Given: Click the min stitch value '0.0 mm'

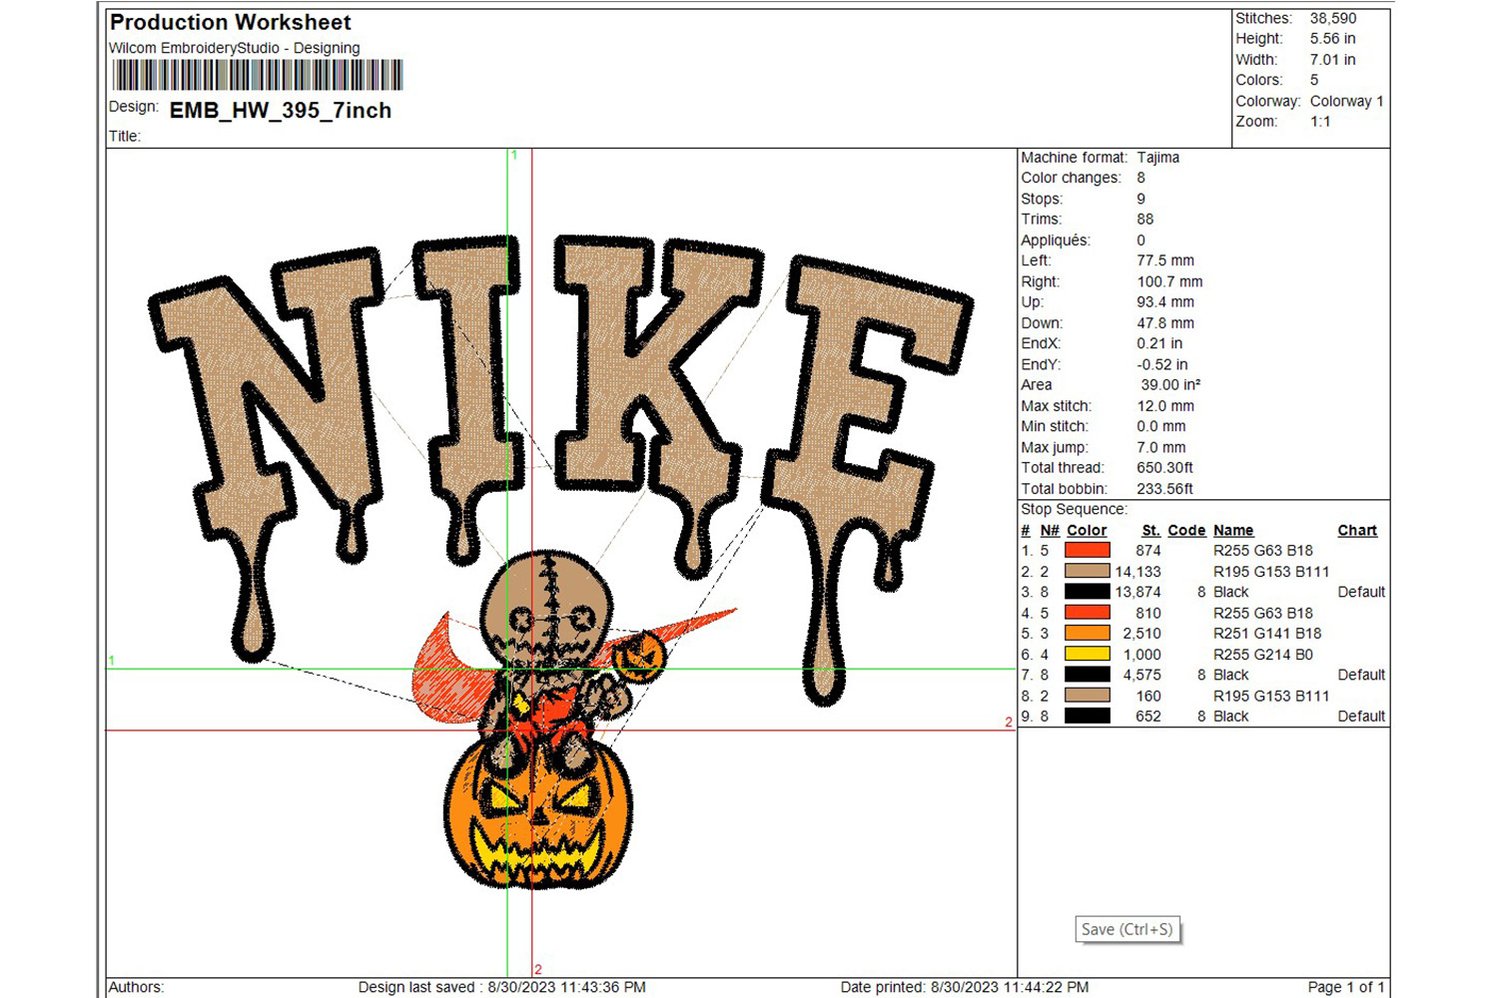Looking at the screenshot, I should (x=1161, y=426).
